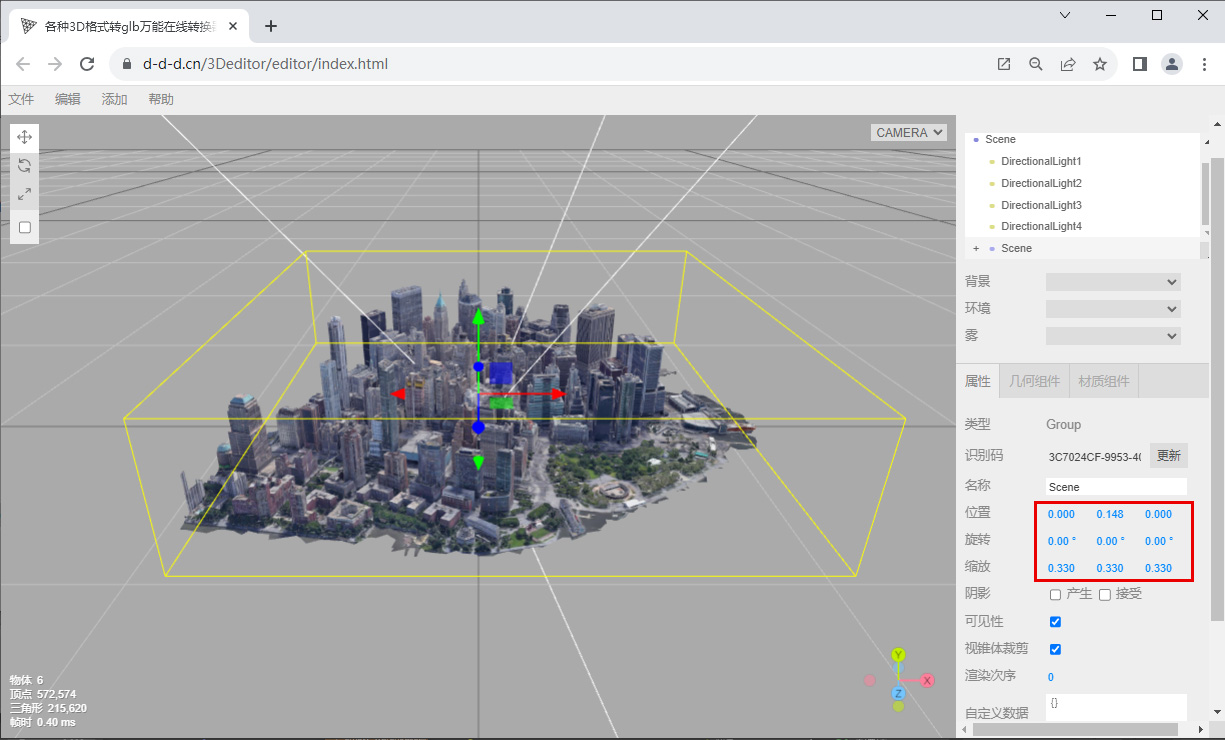Click the Y axis on view helper
This screenshot has height=740, width=1225.
[898, 655]
